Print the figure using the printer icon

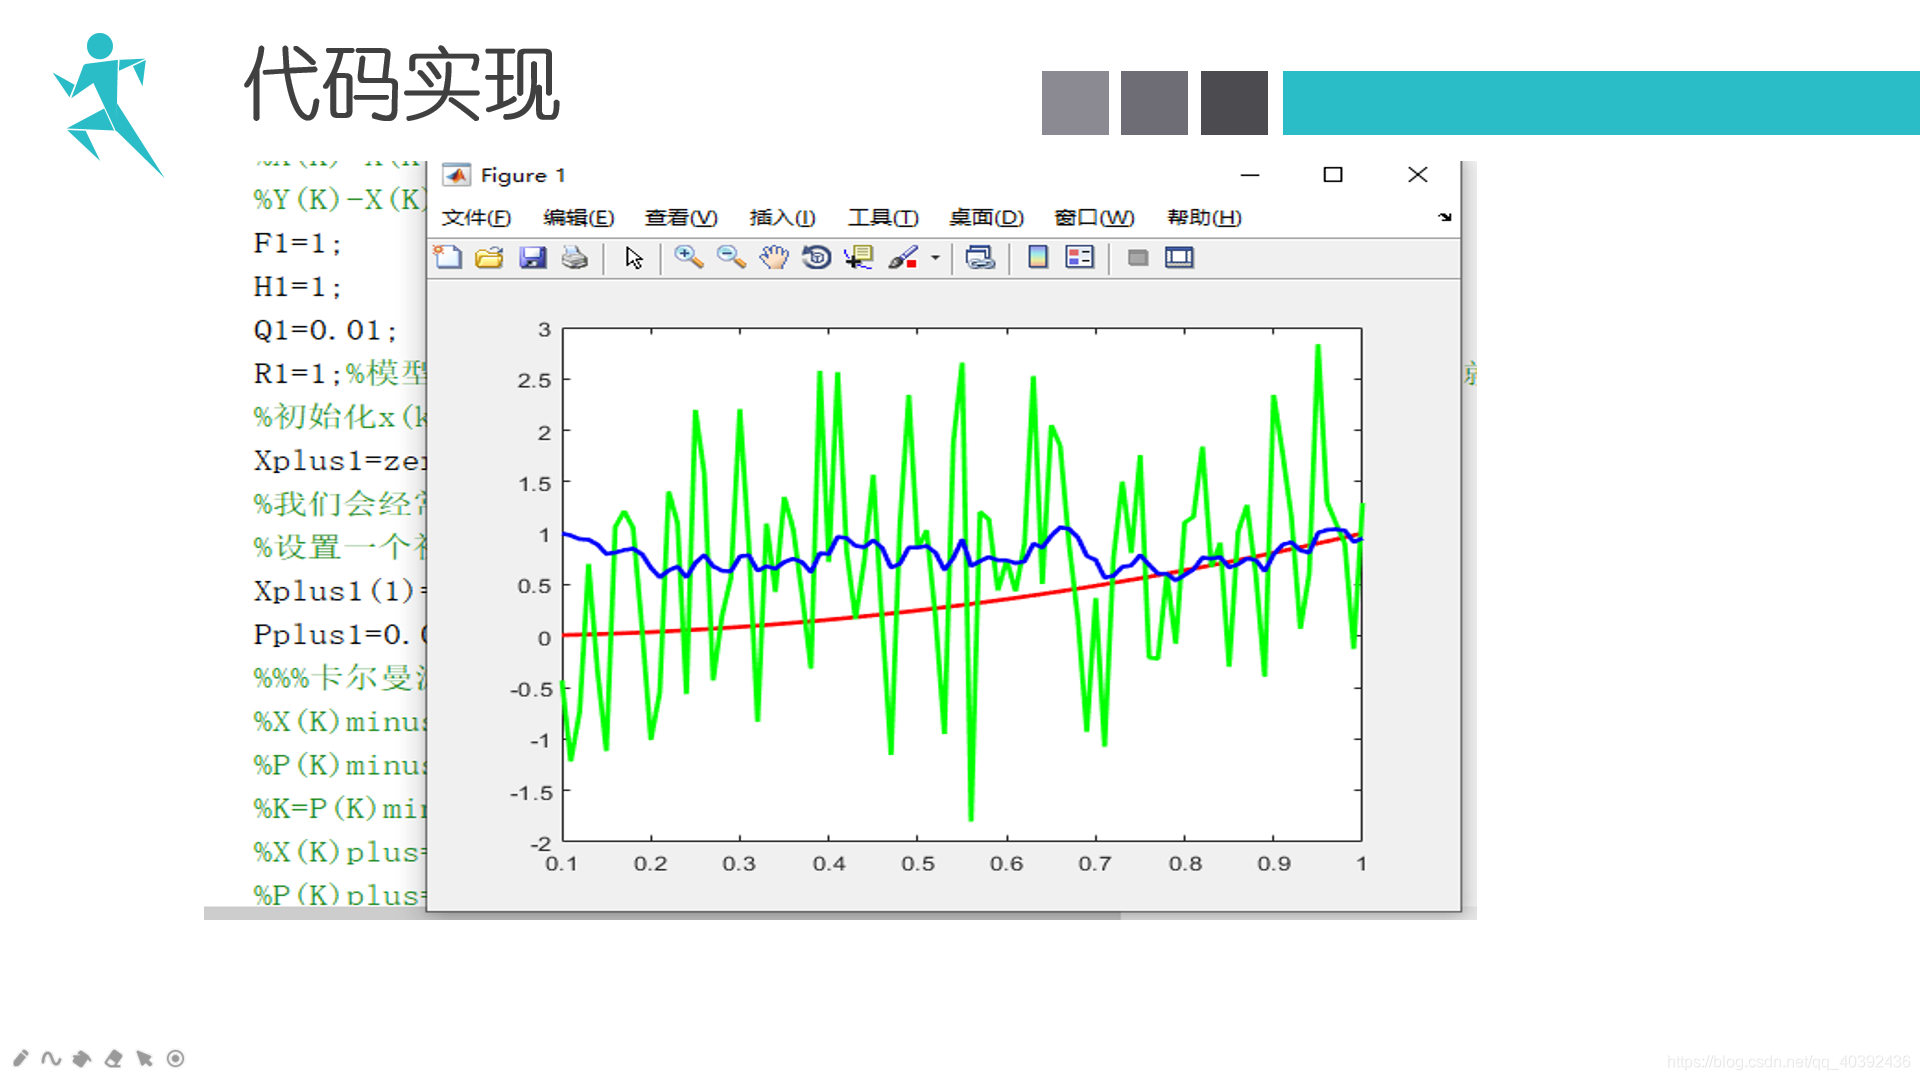pos(575,257)
